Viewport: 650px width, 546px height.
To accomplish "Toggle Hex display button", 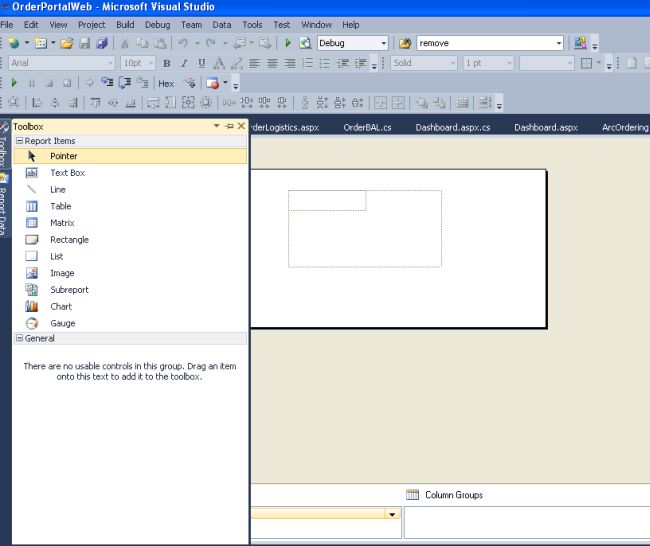I will coord(166,84).
